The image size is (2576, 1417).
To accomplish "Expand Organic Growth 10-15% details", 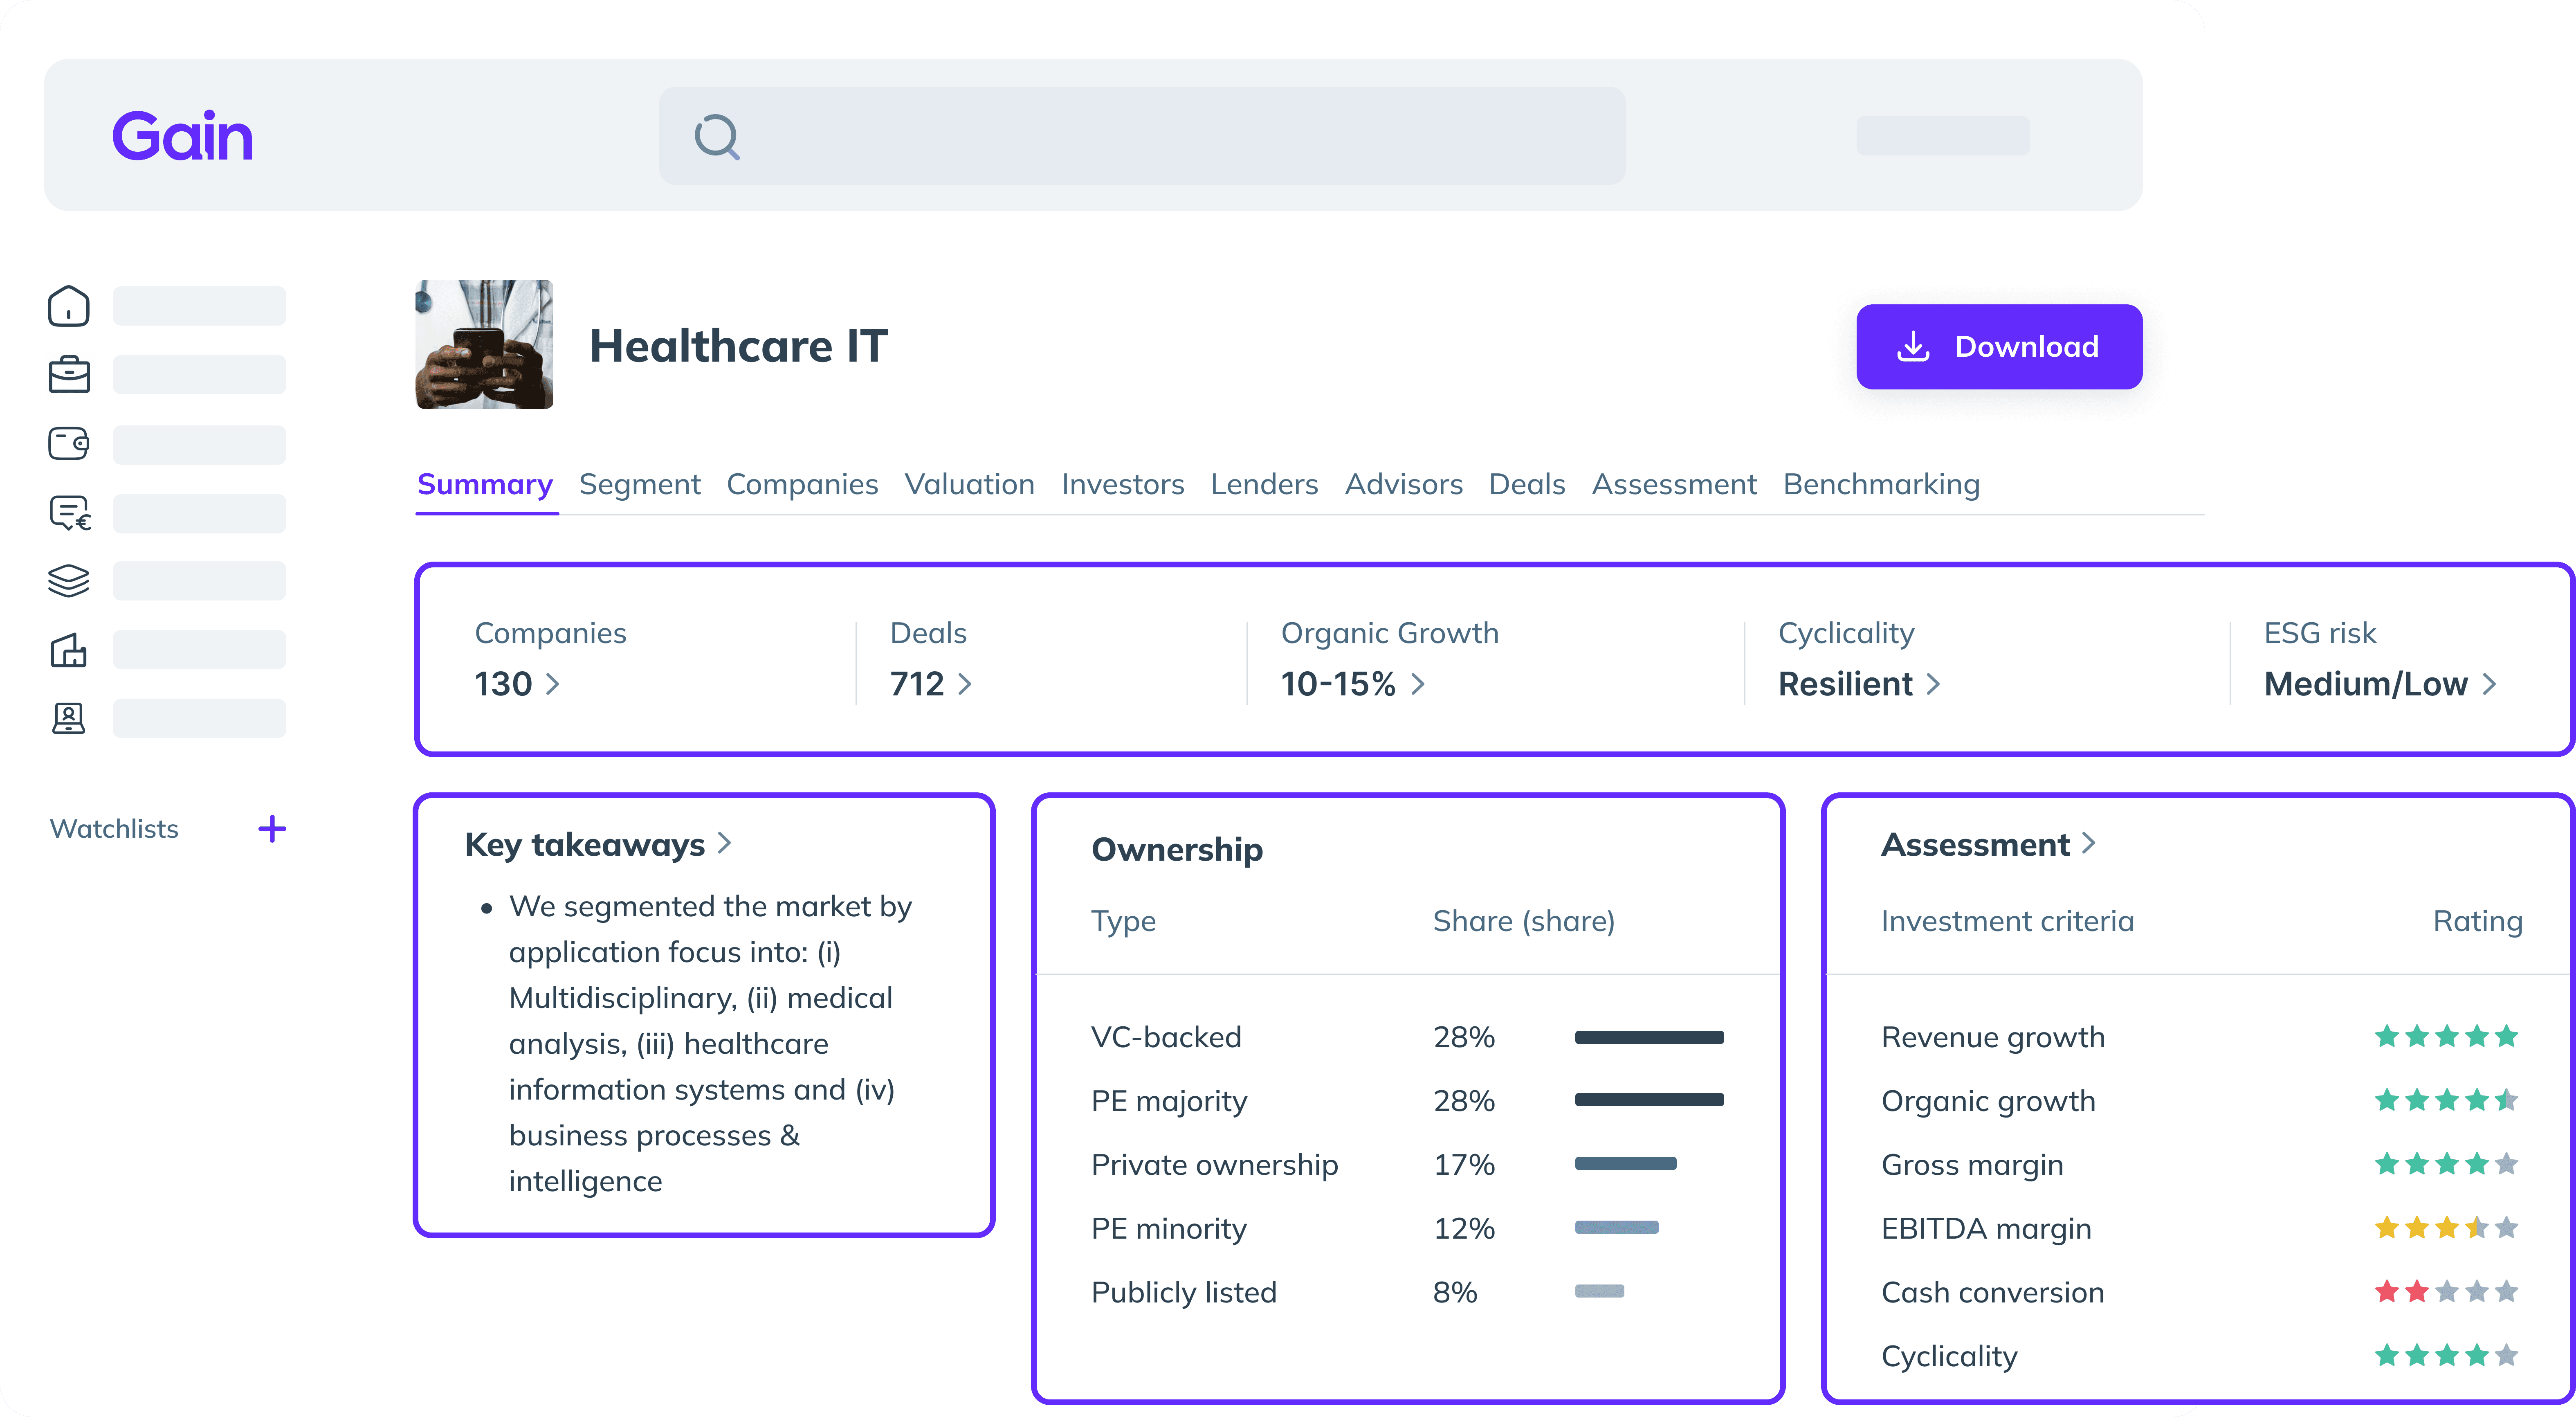I will (x=1418, y=684).
